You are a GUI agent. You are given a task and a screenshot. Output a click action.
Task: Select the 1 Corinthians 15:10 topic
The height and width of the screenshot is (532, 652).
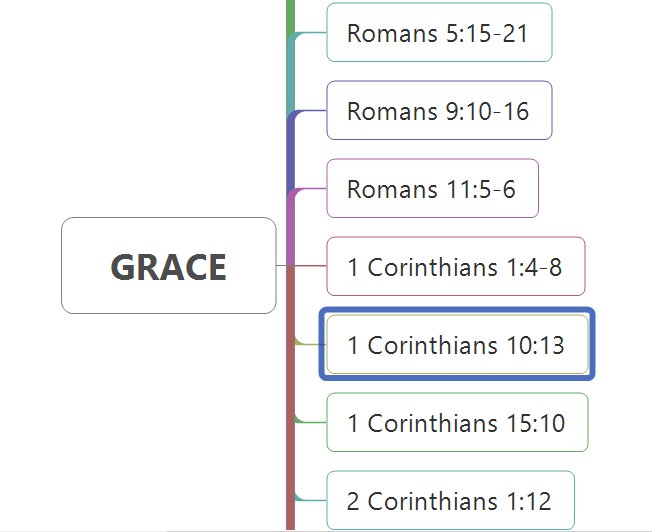[457, 422]
